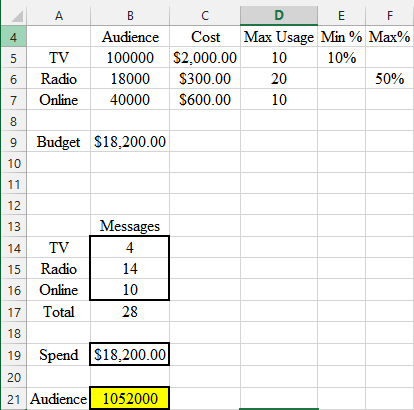Screen dimensions: 414x410
Task: Select total messages cell showing 28
Action: 130,312
